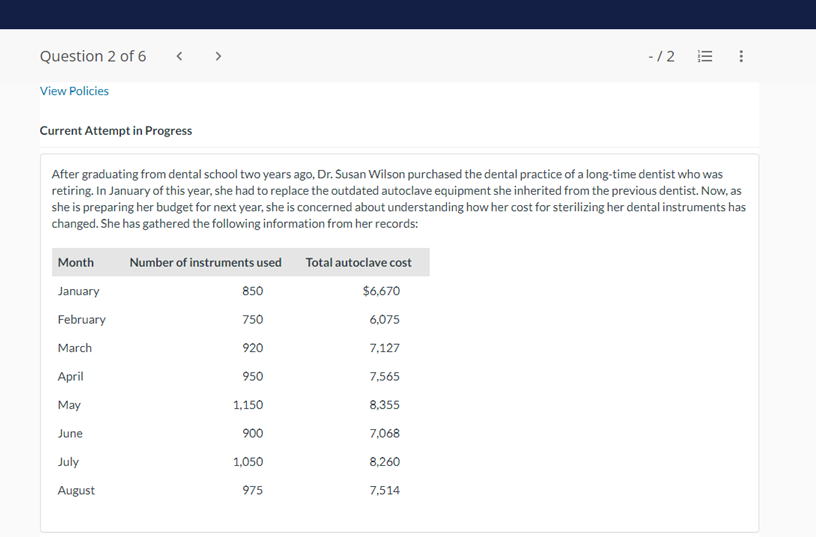Click the 'Number of instruments used' header

(206, 262)
